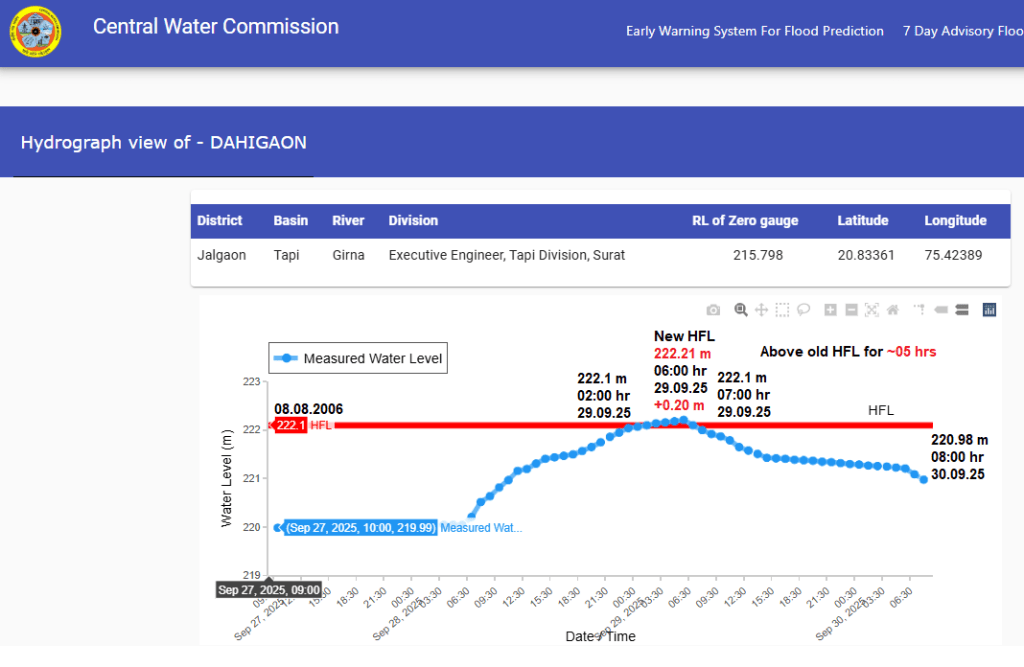Click the Central Water Commission logo
This screenshot has height=667, width=1024.
coord(35,33)
